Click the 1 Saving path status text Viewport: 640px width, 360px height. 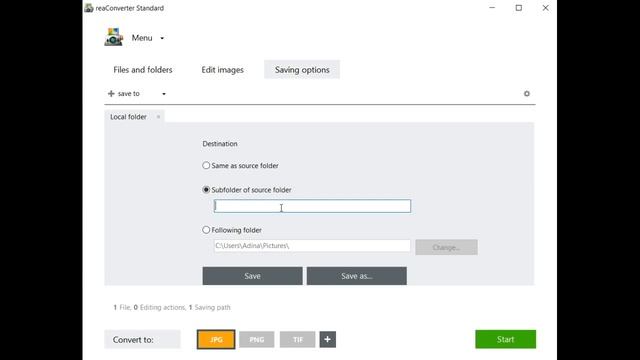209,307
